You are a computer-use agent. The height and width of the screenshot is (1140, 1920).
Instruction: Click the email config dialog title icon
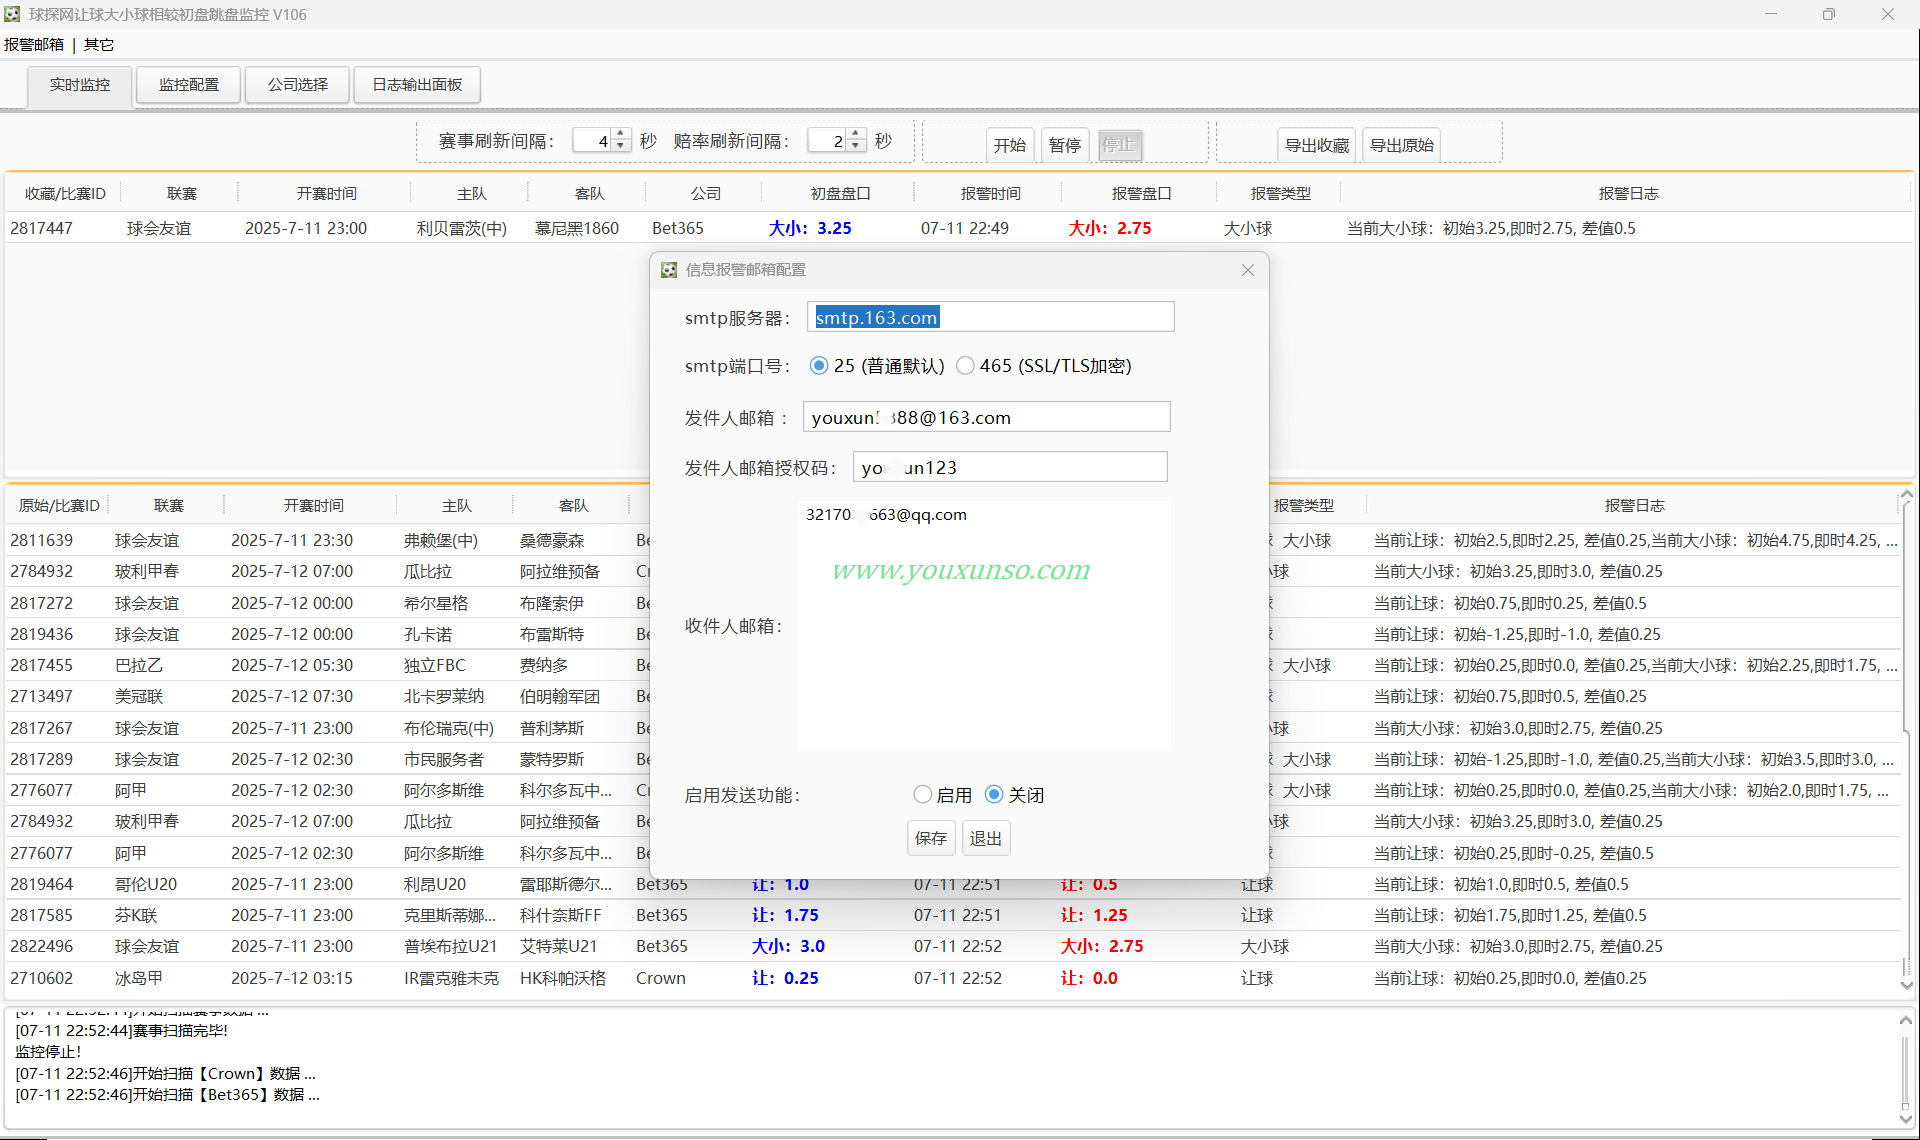tap(669, 270)
